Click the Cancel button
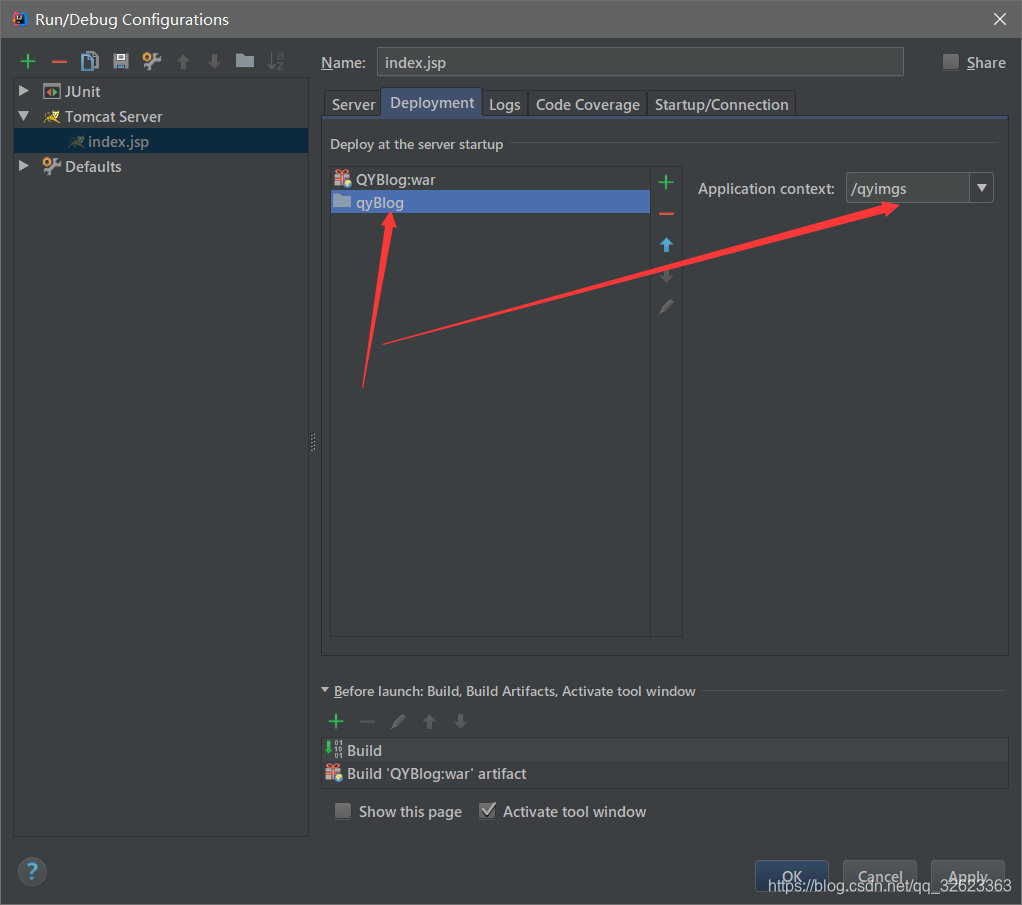 point(880,876)
